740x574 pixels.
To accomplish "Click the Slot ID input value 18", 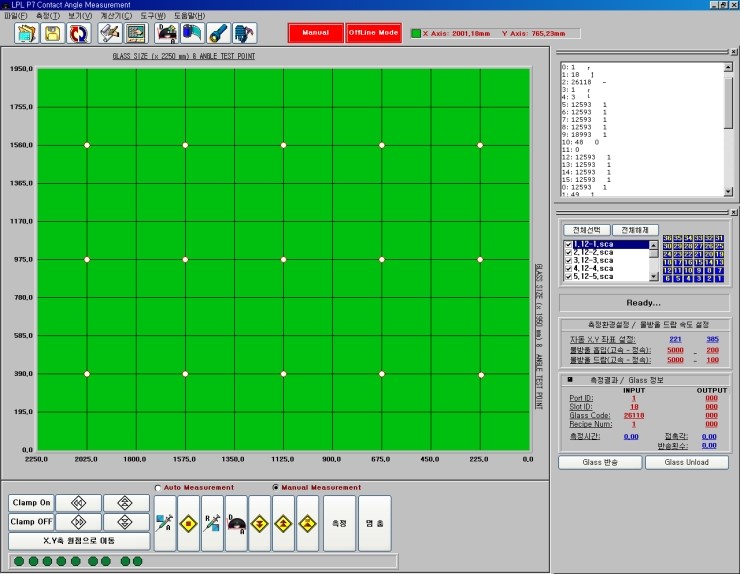I will [x=634, y=407].
